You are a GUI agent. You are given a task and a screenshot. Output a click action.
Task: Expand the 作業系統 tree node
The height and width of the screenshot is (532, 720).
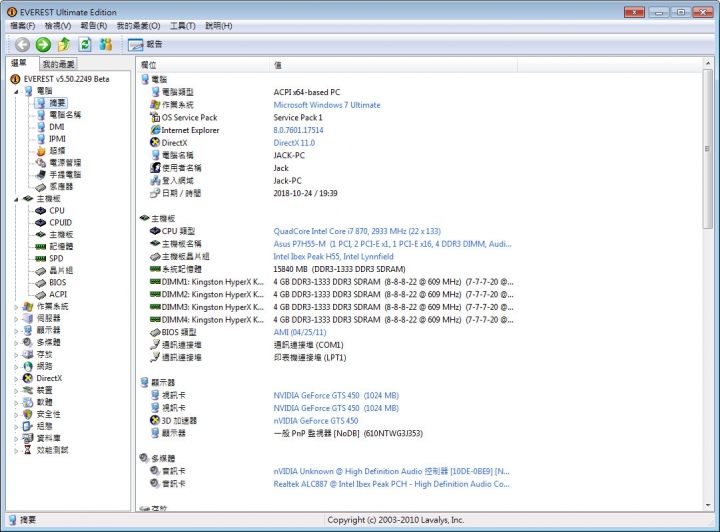click(16, 307)
